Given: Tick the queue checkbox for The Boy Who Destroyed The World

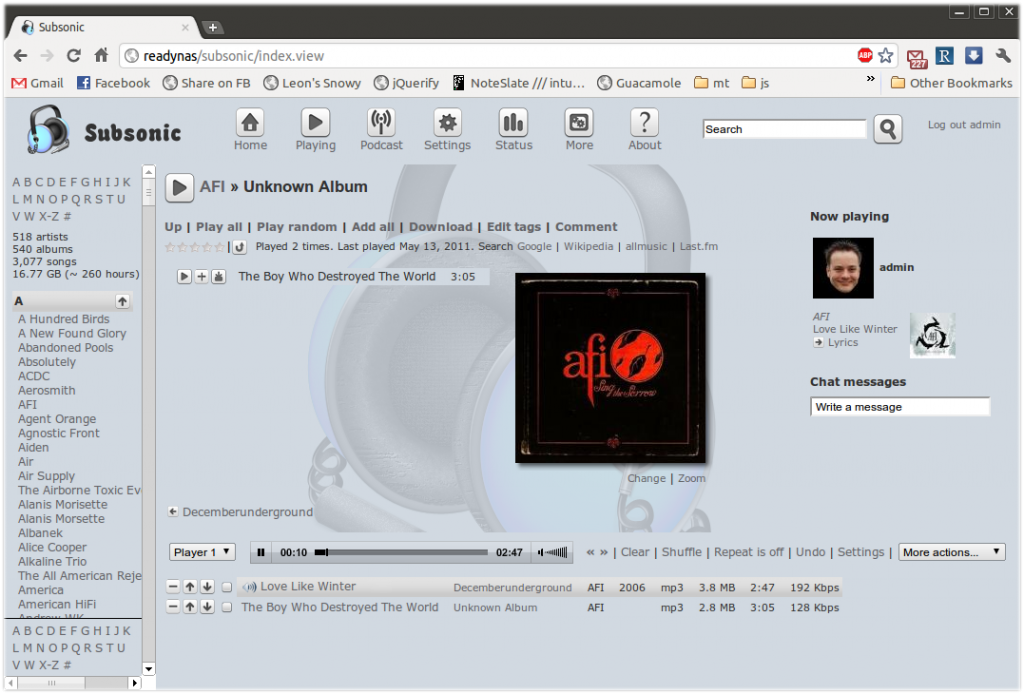Looking at the screenshot, I should coord(227,608).
